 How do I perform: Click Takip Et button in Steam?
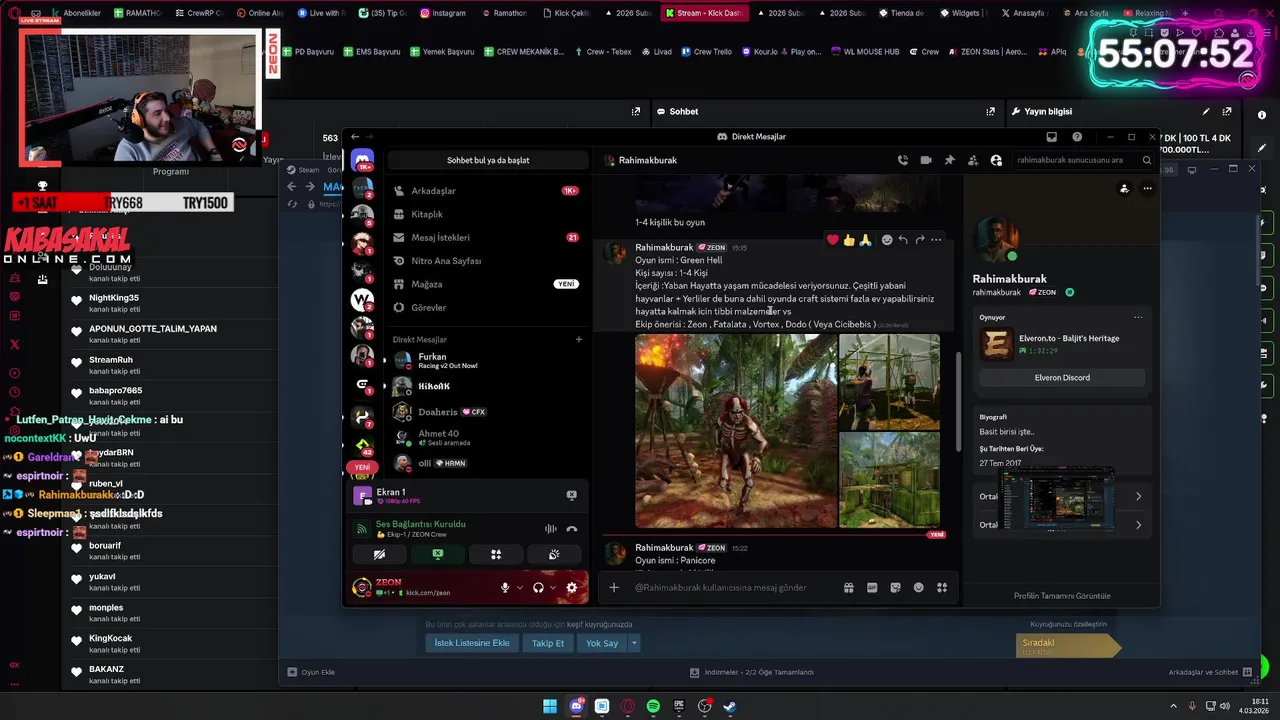coord(548,643)
